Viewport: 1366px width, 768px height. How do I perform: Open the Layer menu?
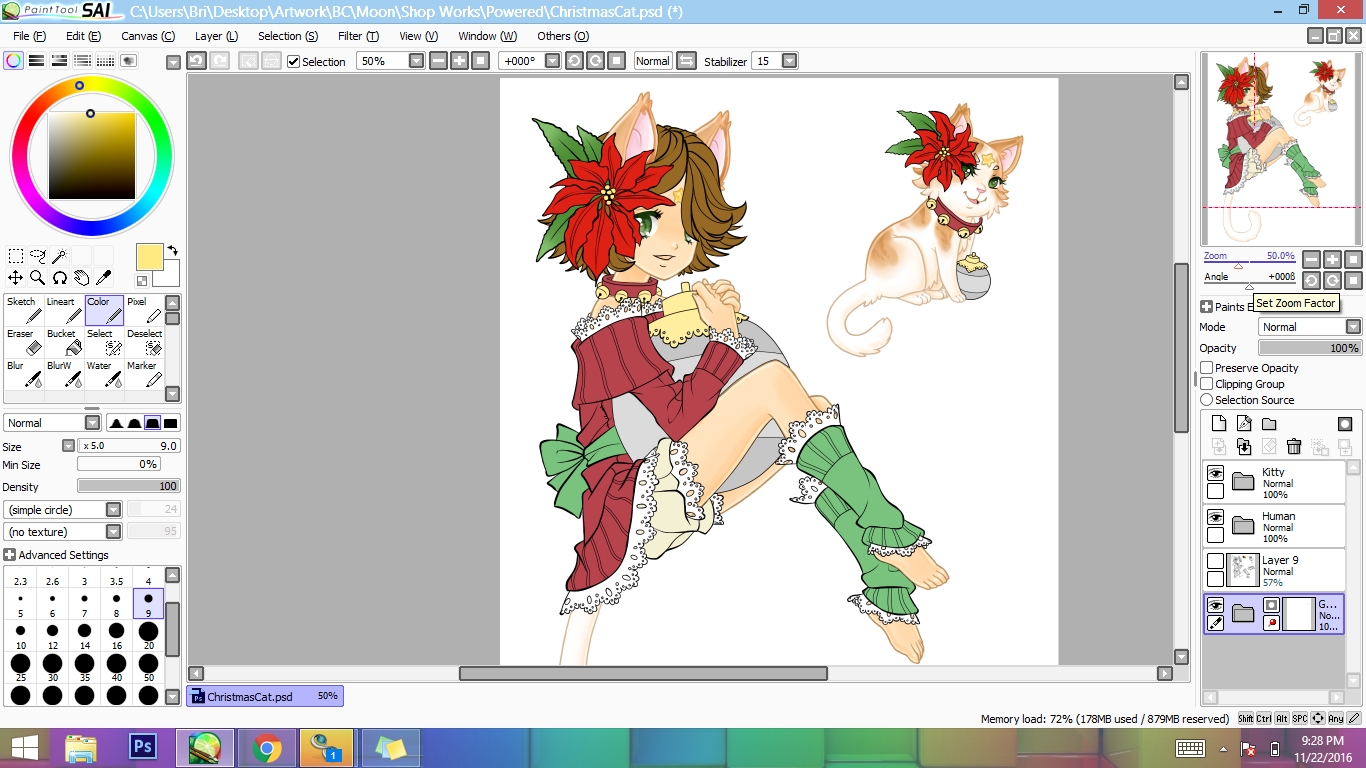tap(216, 36)
